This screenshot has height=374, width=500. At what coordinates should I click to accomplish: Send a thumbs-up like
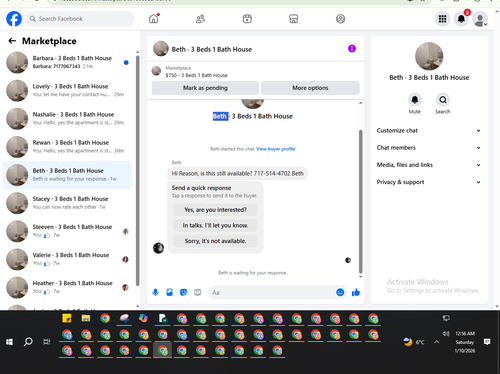click(356, 292)
